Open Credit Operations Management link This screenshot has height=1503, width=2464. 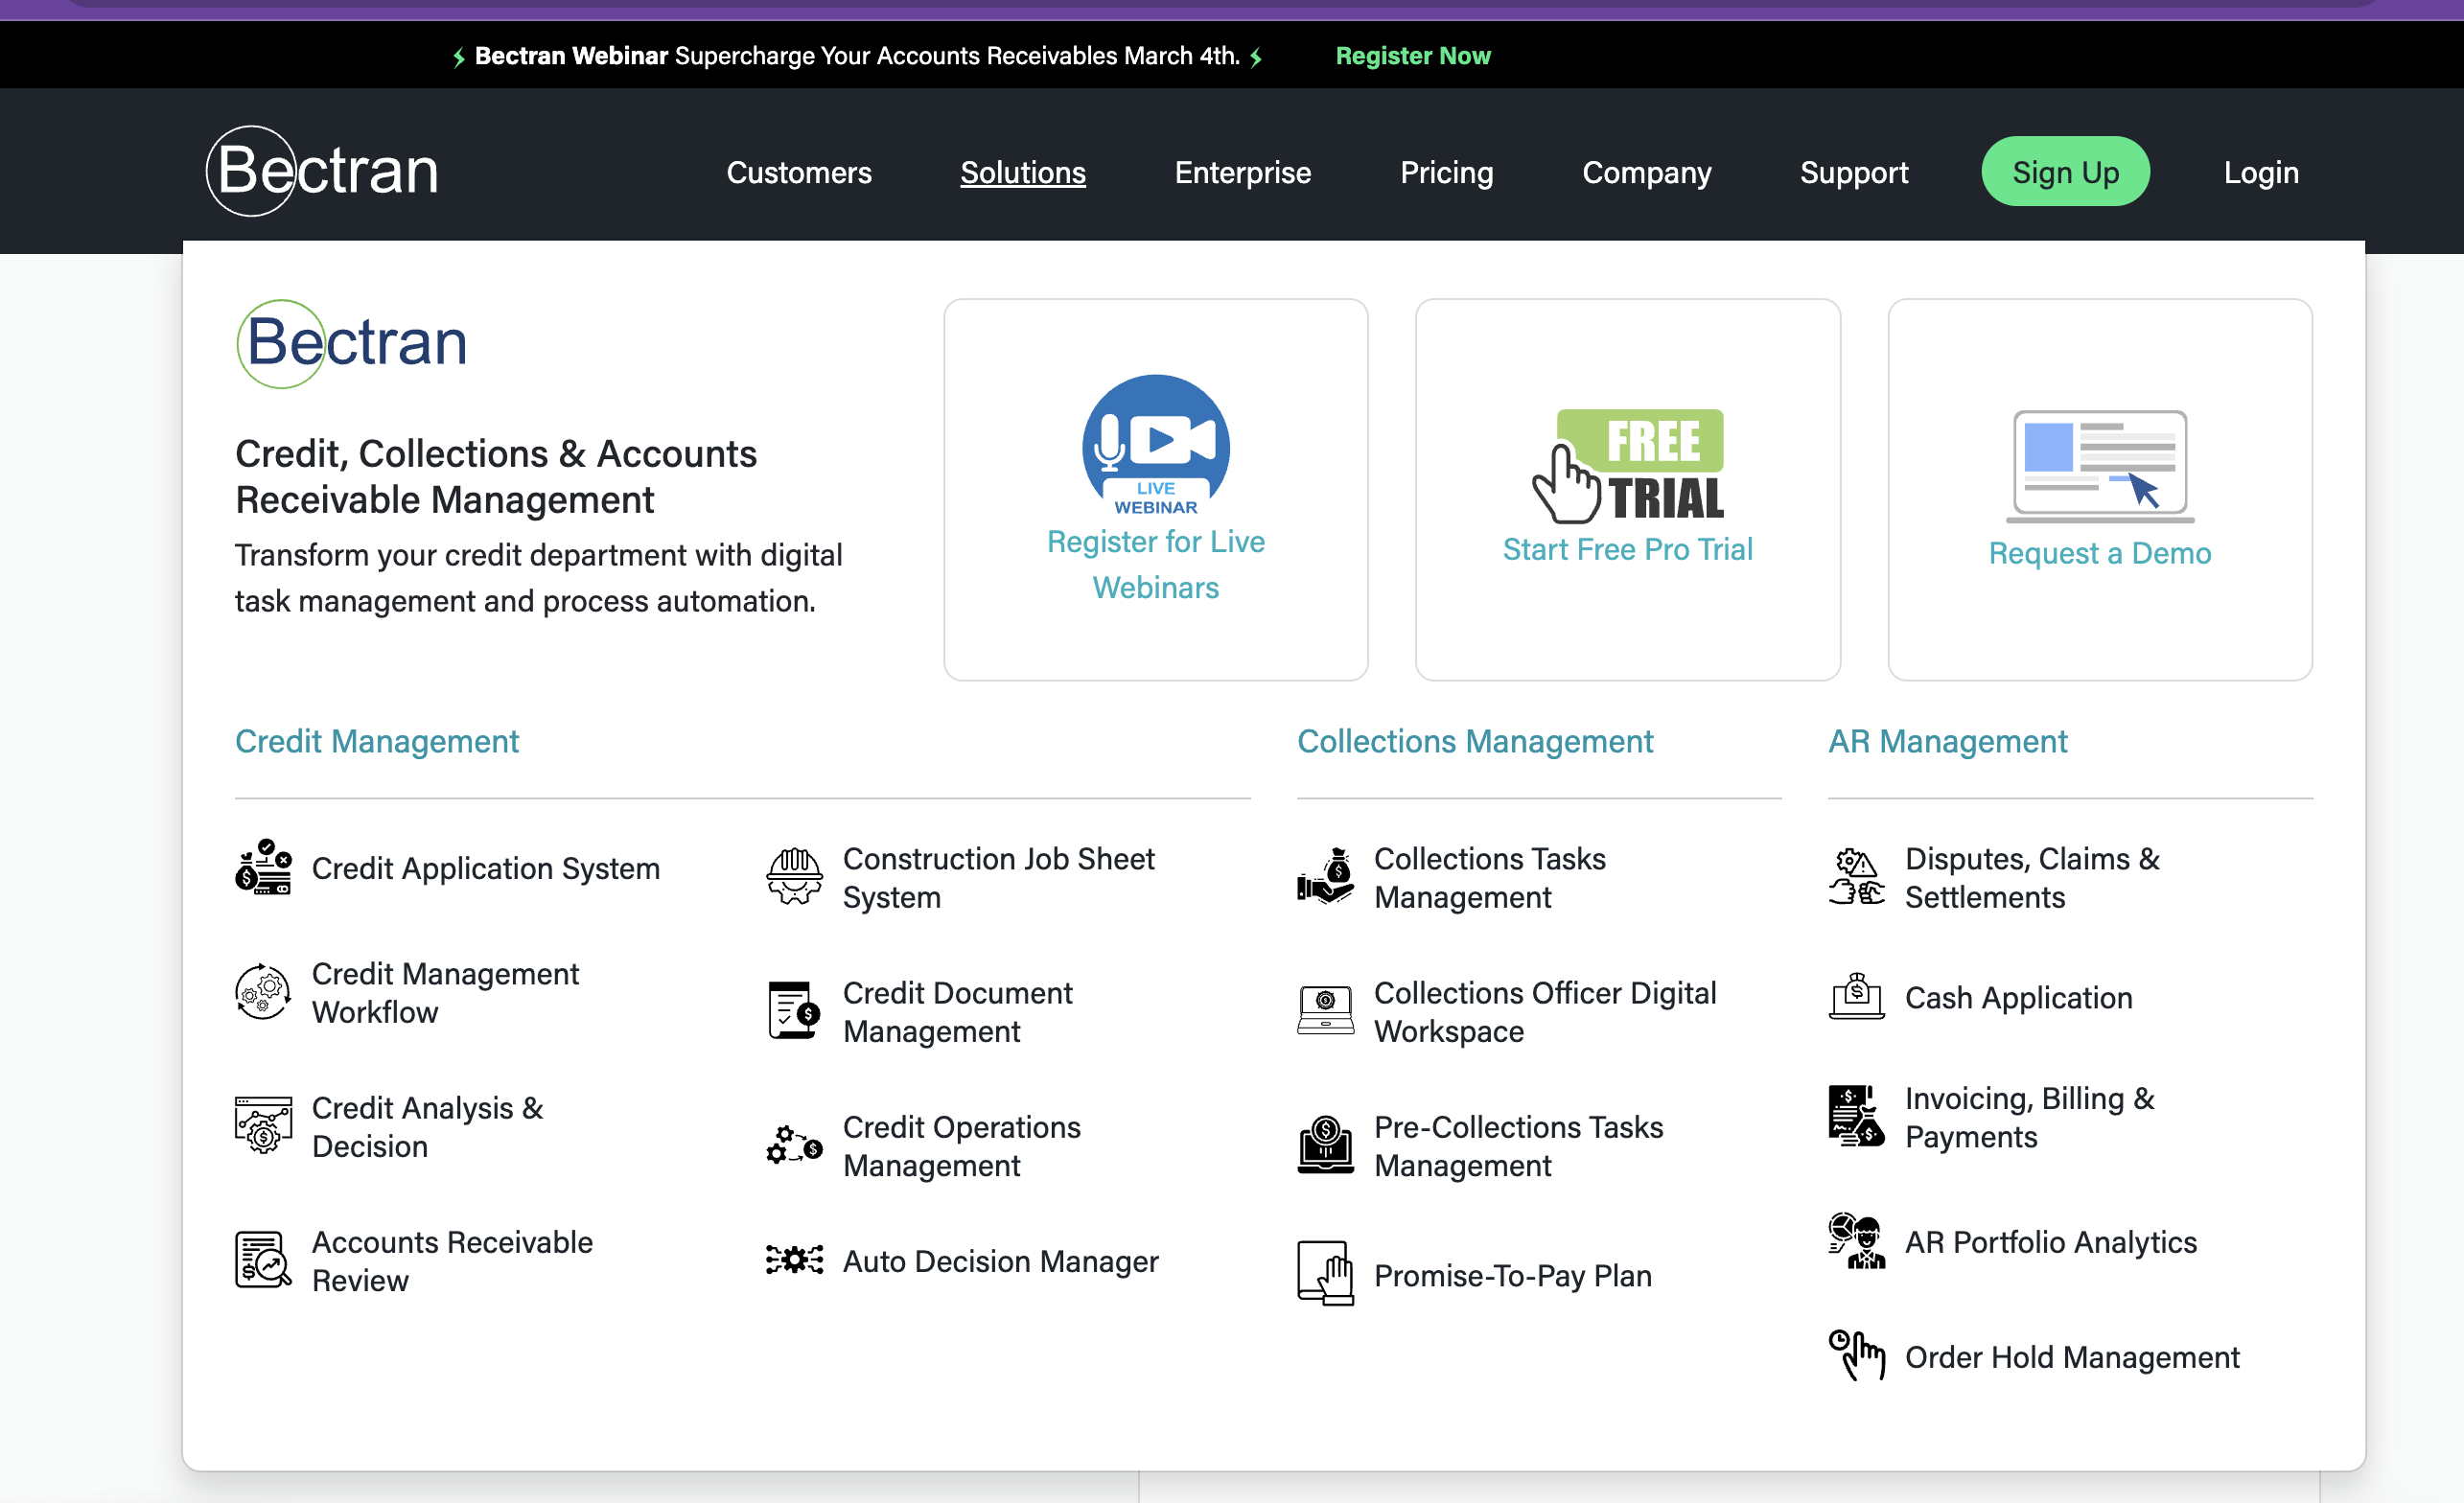[x=961, y=1145]
